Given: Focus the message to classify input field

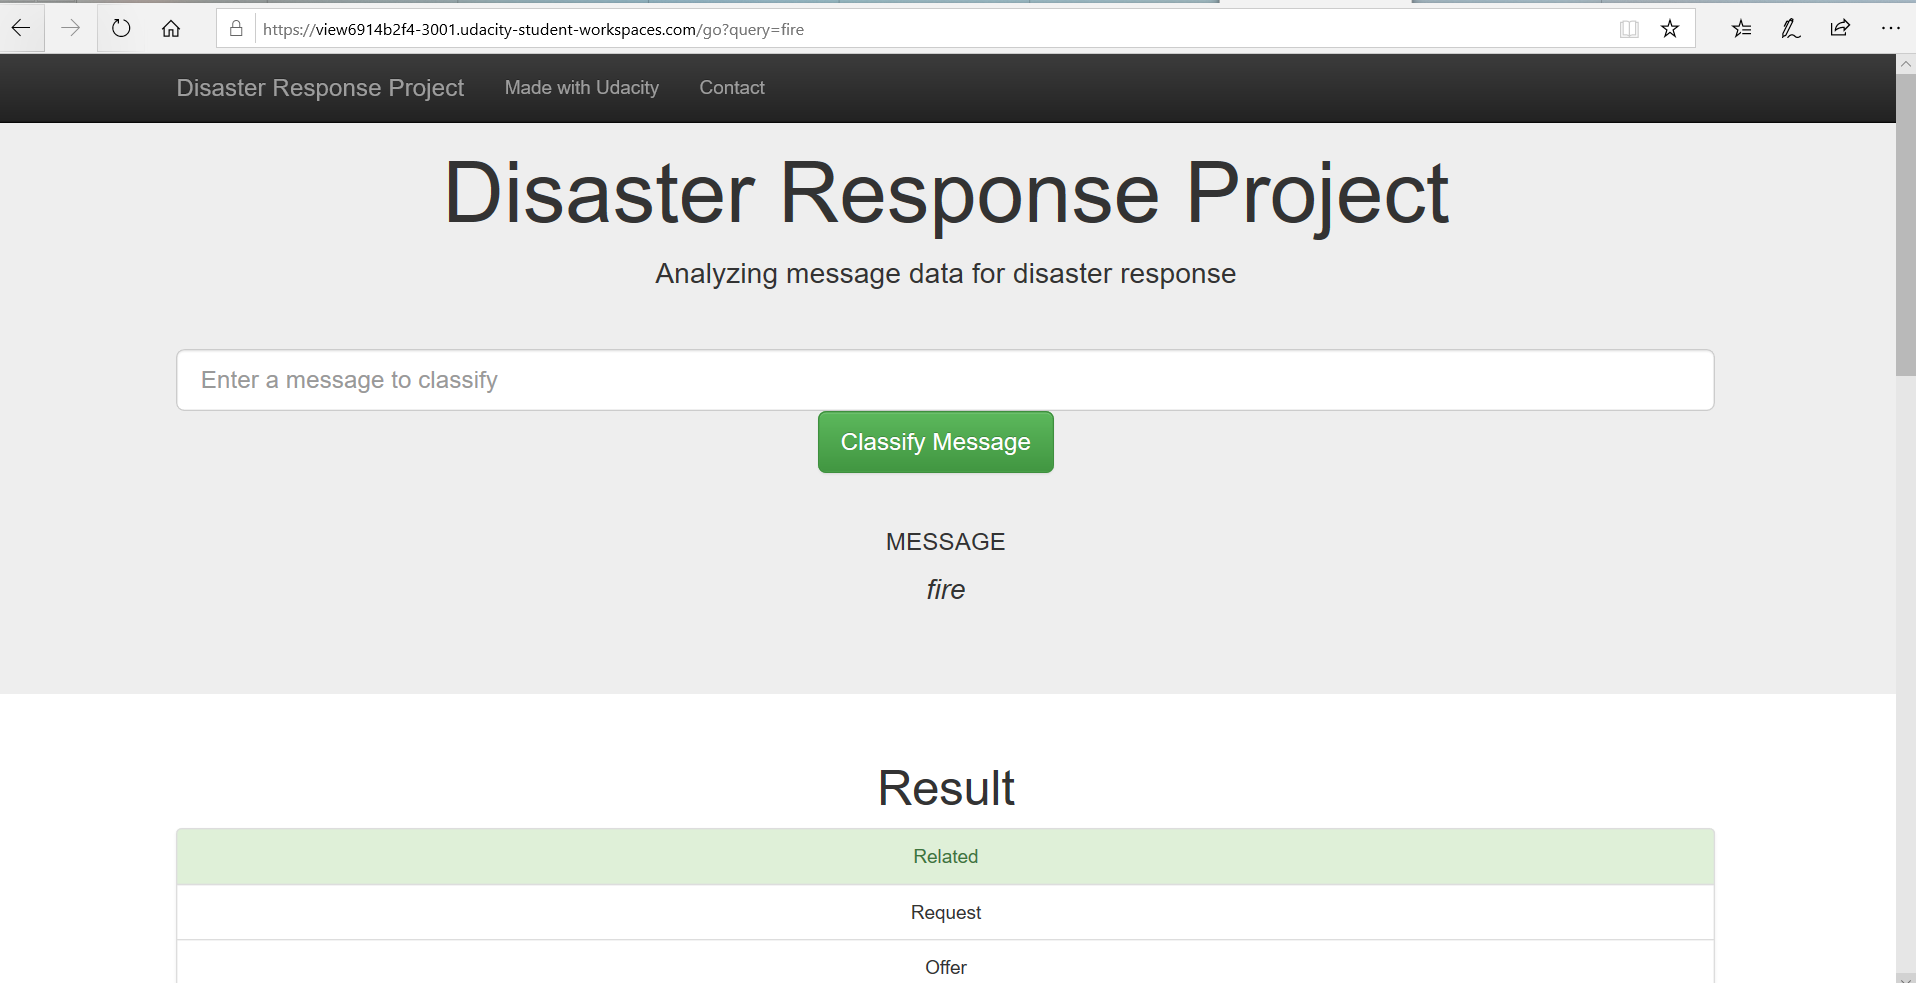Looking at the screenshot, I should tap(945, 380).
